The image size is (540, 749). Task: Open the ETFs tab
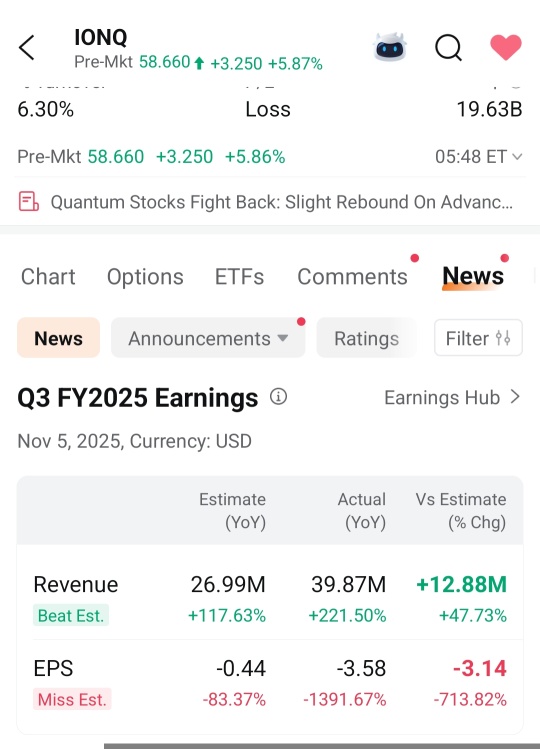[x=239, y=277]
